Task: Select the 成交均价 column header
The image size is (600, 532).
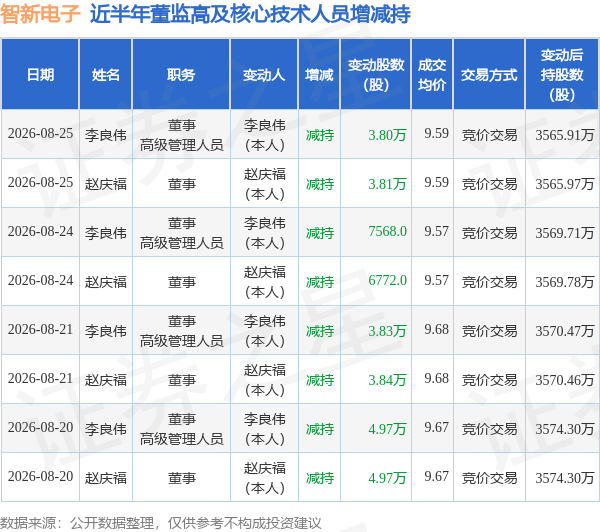Action: point(432,74)
